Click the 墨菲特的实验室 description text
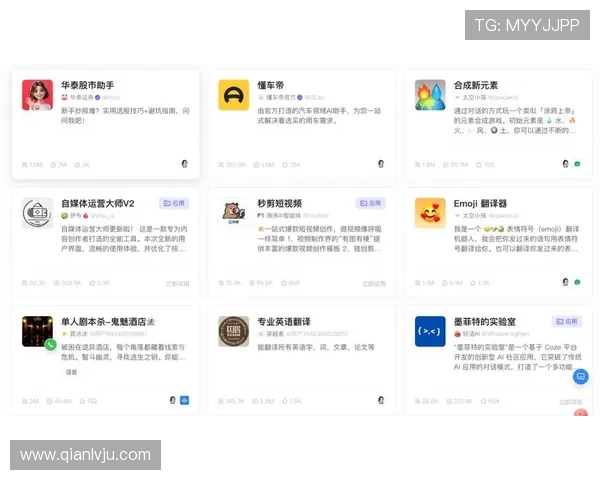The height and width of the screenshot is (480, 600). coord(517,357)
